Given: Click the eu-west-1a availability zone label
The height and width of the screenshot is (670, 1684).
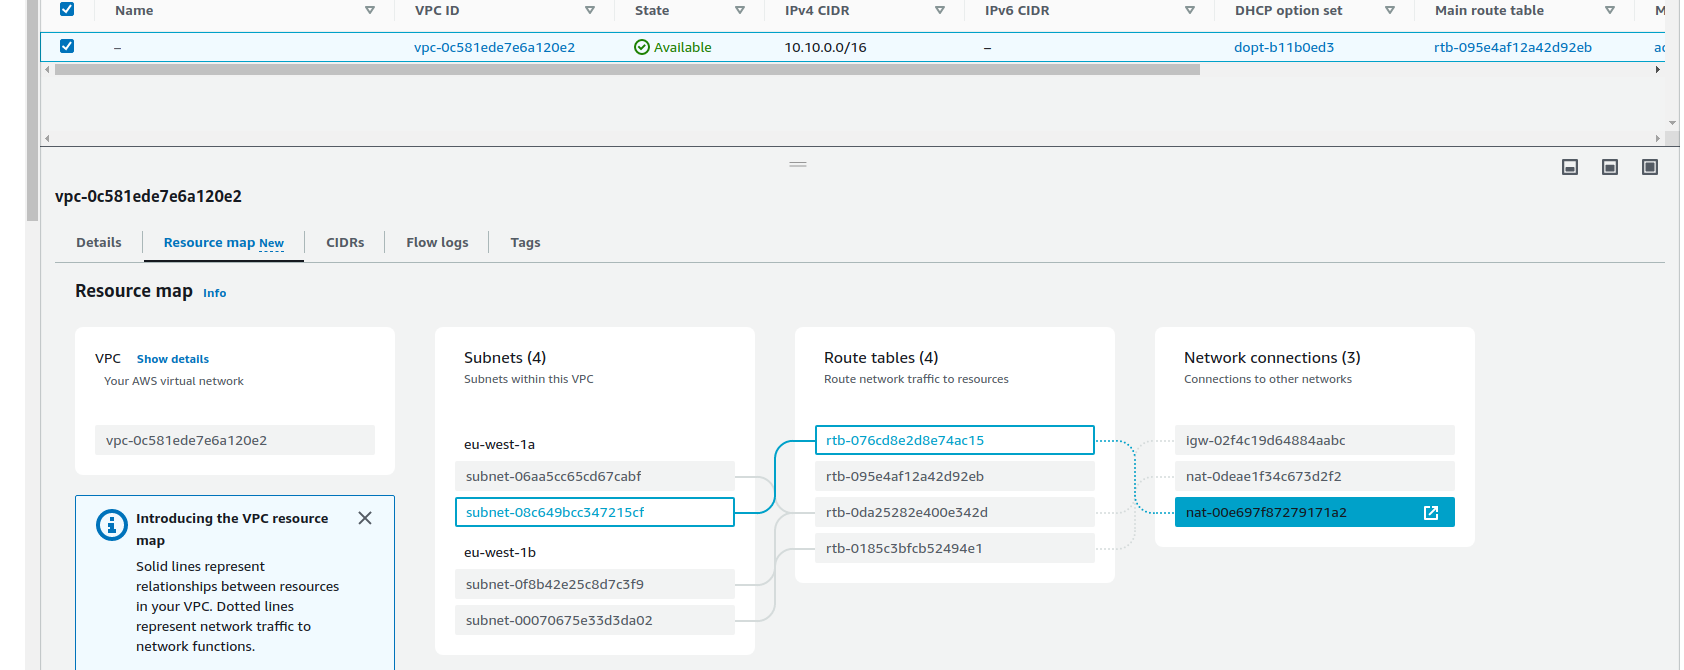Looking at the screenshot, I should 499,444.
